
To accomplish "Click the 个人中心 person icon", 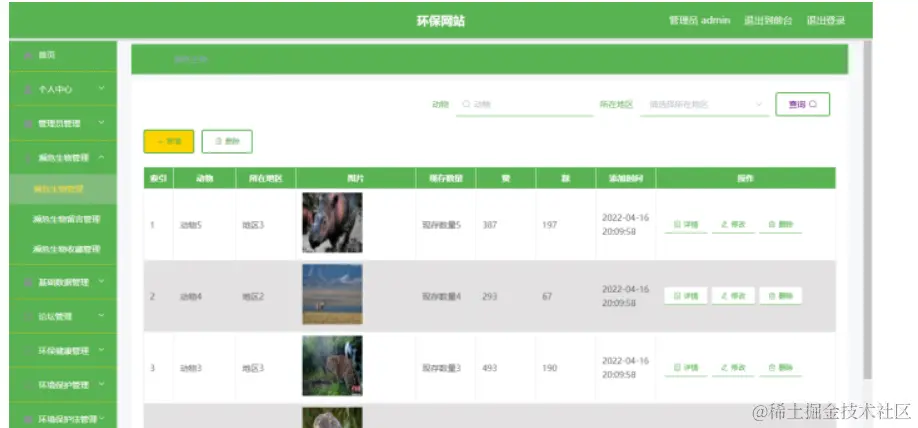I will click(28, 90).
